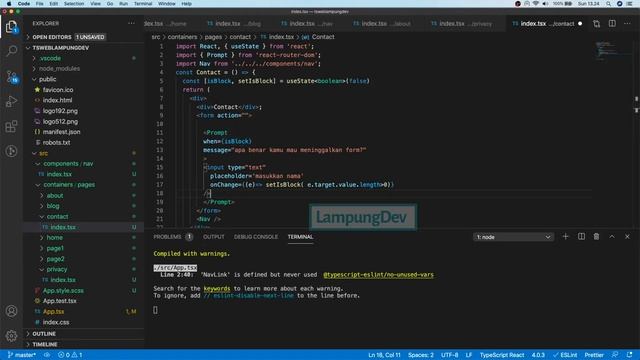Maximize the panel with the up chevron
Image resolution: width=640 pixels, height=360 pixels.
[612, 237]
